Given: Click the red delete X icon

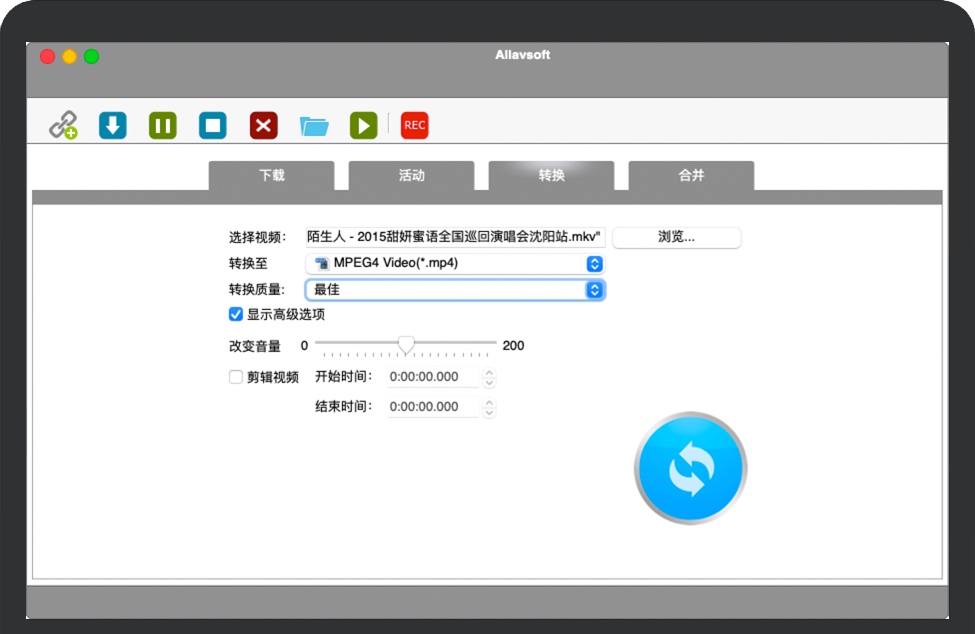Looking at the screenshot, I should click(x=263, y=125).
